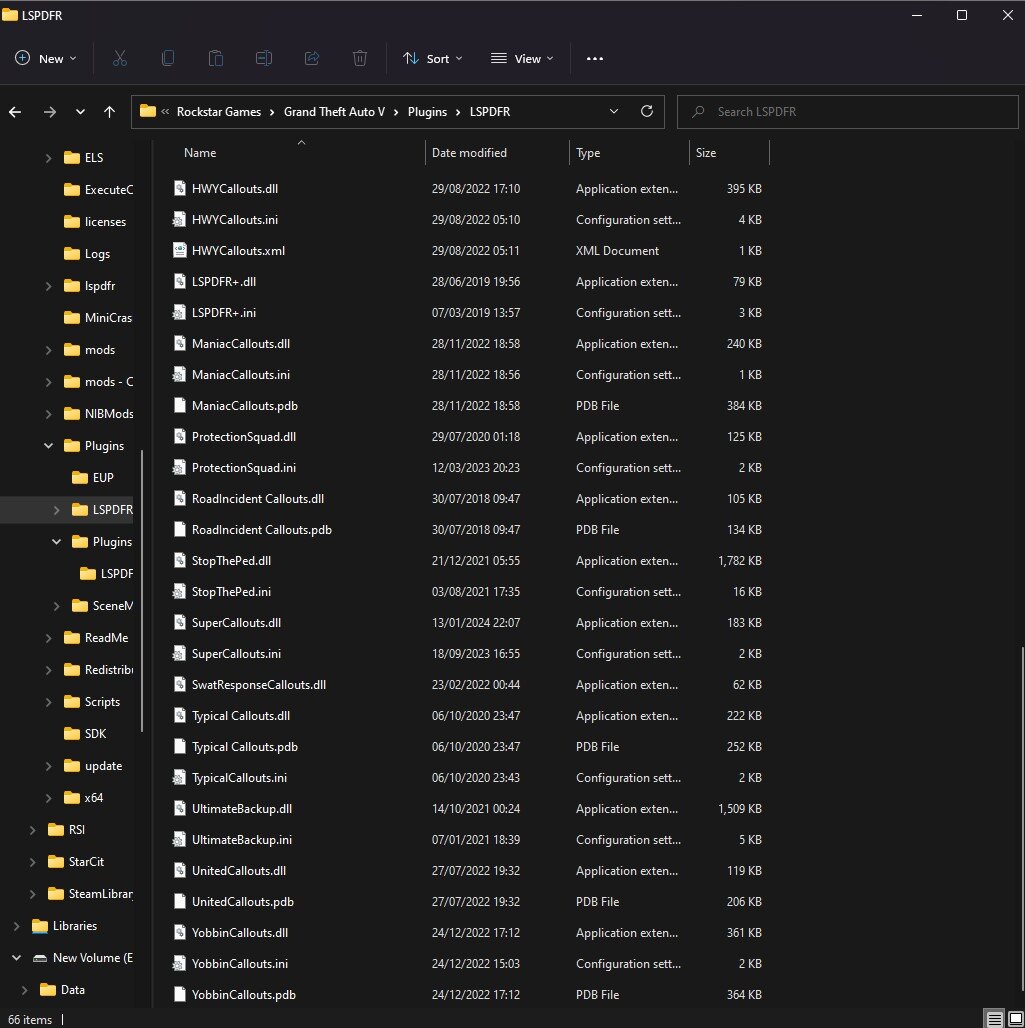Click the Delete trash icon
This screenshot has width=1025, height=1028.
coord(360,59)
